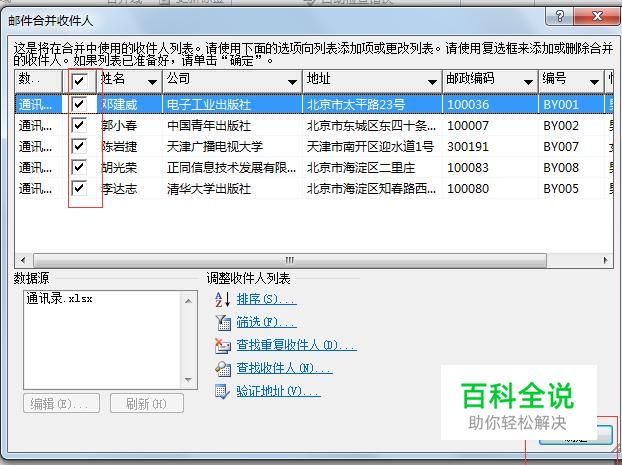The image size is (622, 465).
Task: Uncheck the recipient 胡光荣
Action: coord(79,167)
